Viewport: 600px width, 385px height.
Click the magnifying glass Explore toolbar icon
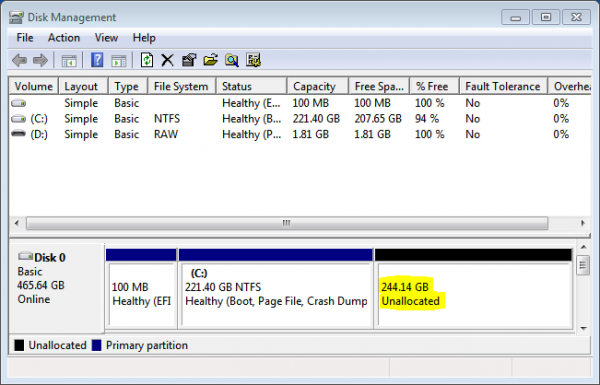click(232, 60)
